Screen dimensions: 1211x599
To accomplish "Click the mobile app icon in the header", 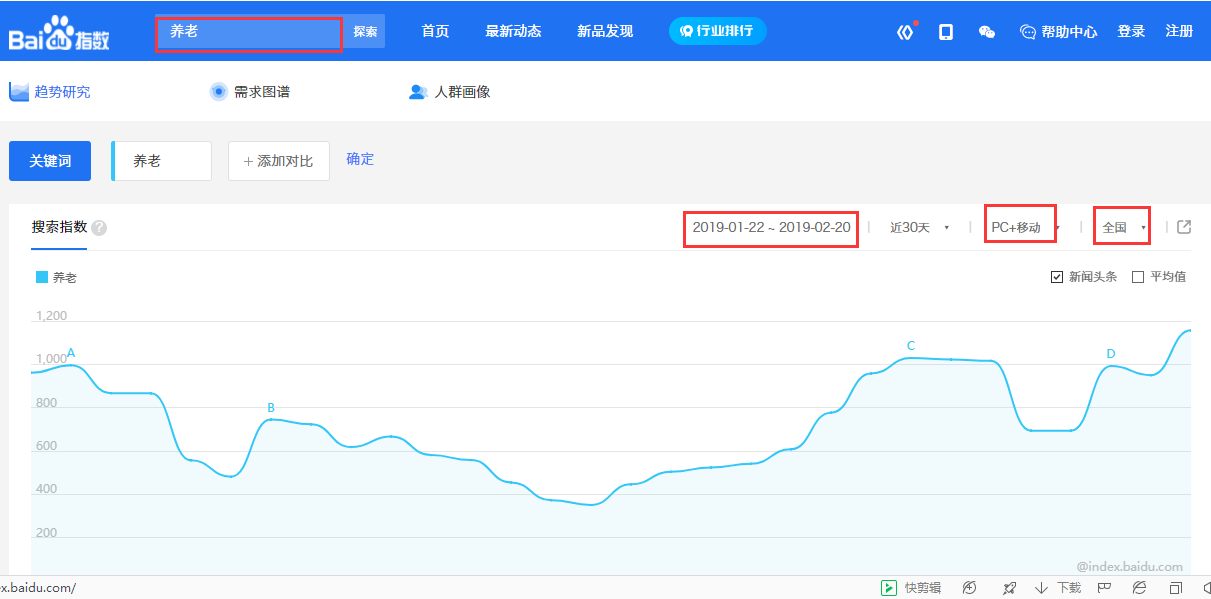I will click(945, 31).
